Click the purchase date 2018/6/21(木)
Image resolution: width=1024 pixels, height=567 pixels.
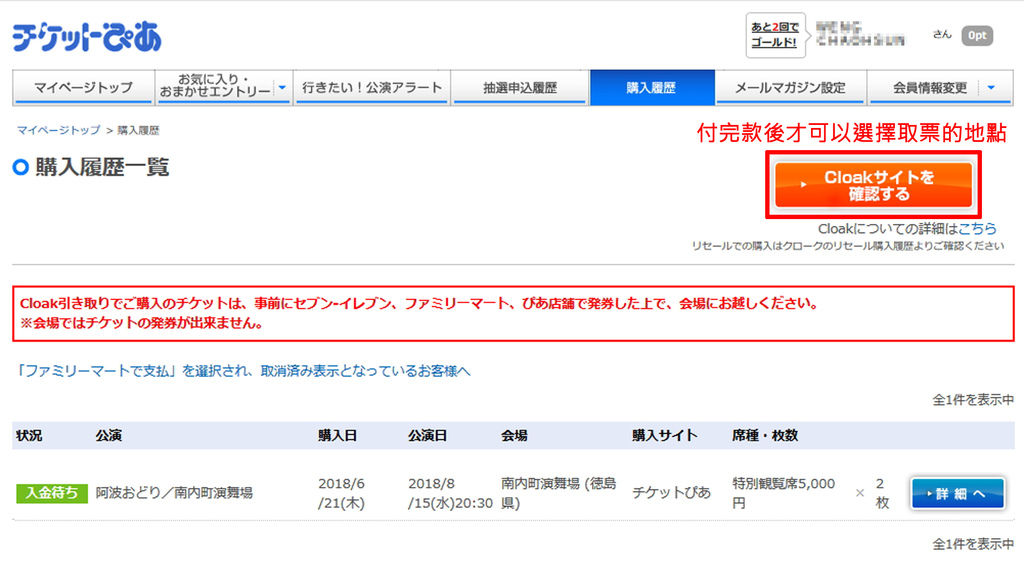(342, 493)
